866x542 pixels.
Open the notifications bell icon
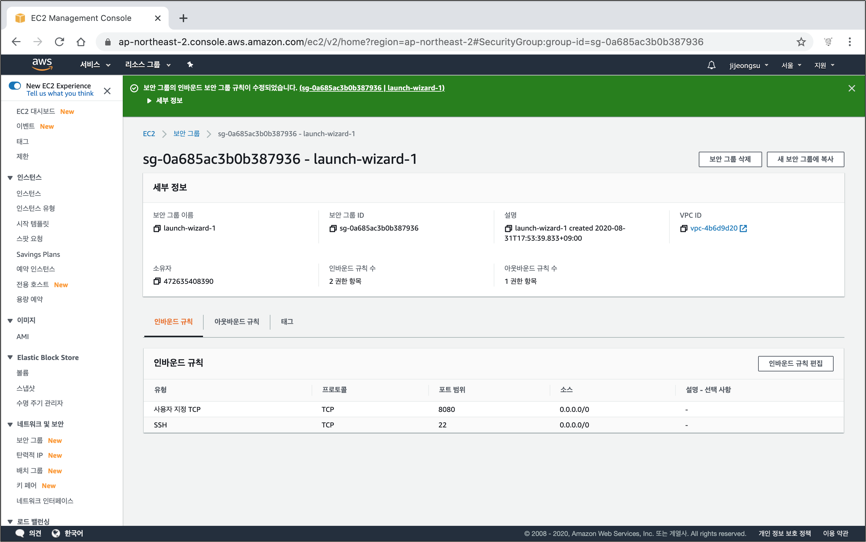(x=711, y=65)
